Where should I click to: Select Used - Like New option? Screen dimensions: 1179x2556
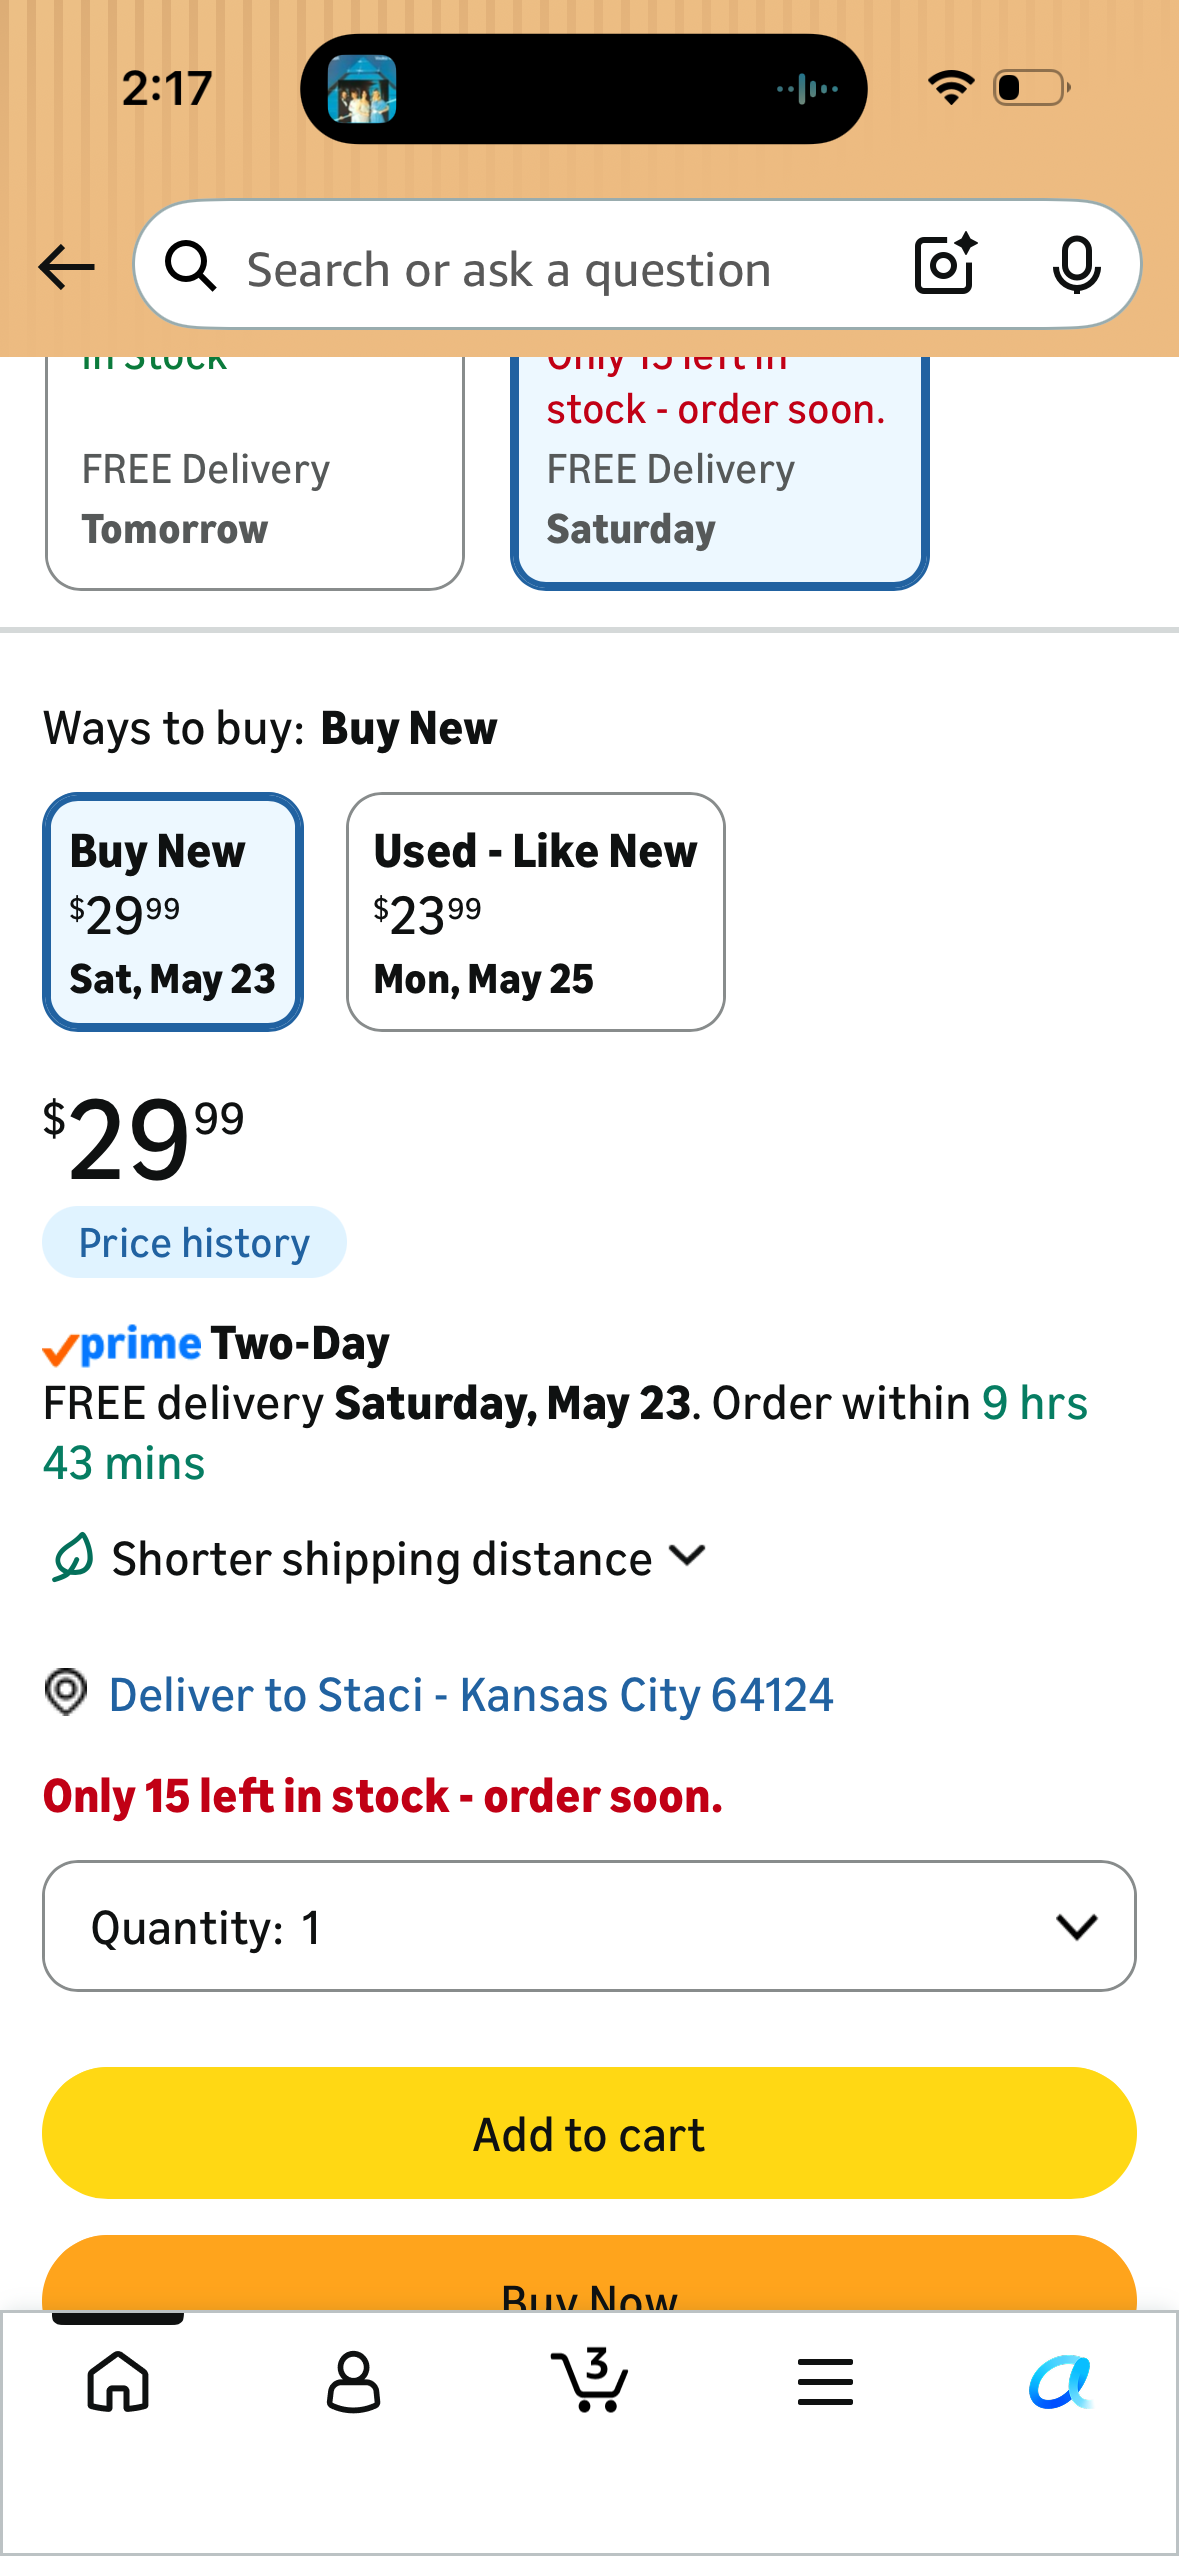click(536, 912)
